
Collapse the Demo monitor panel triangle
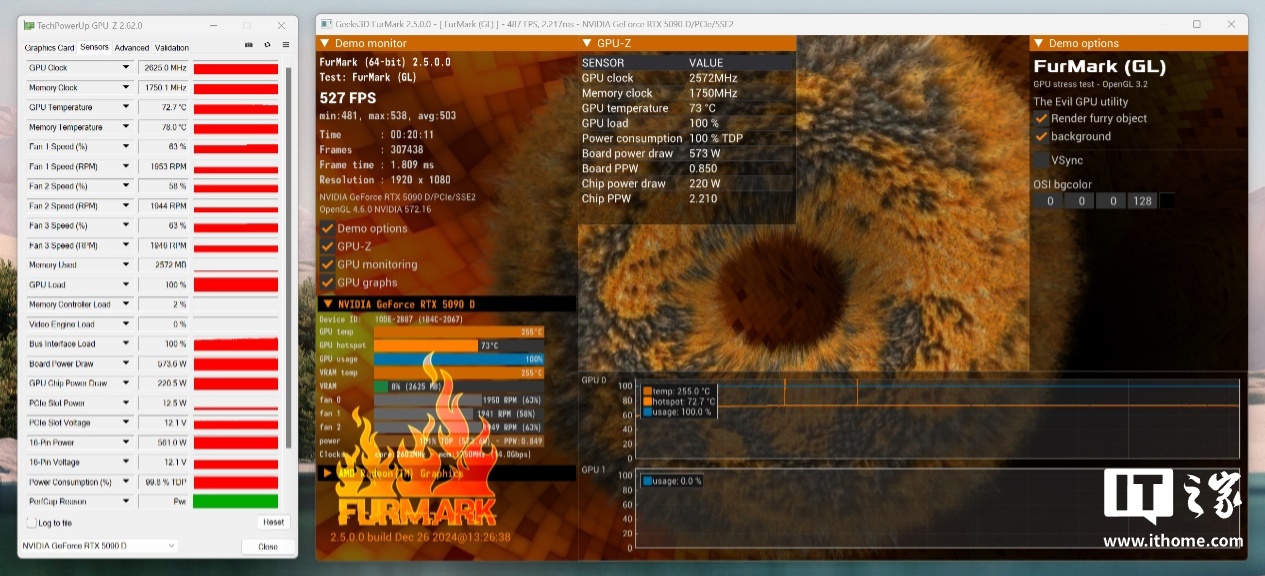[324, 43]
